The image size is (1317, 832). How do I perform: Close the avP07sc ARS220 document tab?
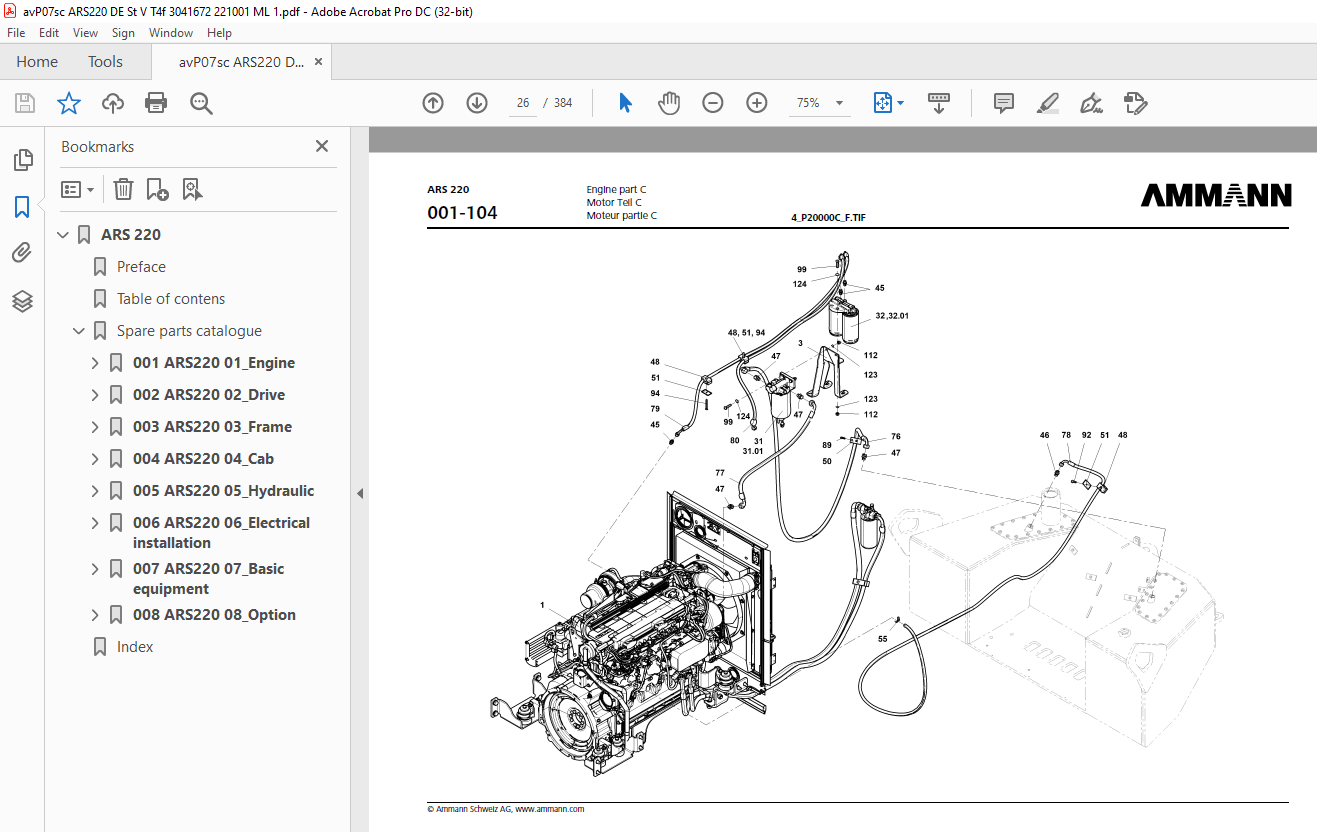tap(318, 62)
